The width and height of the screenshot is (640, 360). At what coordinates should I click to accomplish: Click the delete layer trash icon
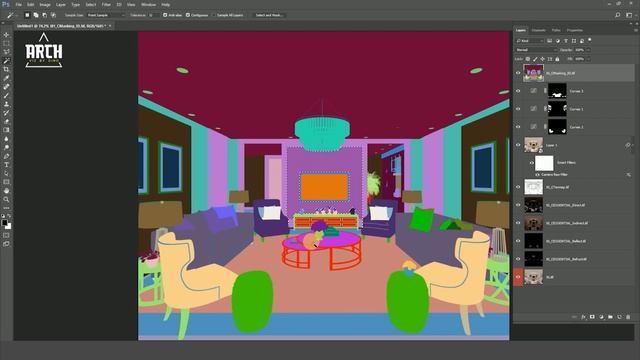[628, 317]
